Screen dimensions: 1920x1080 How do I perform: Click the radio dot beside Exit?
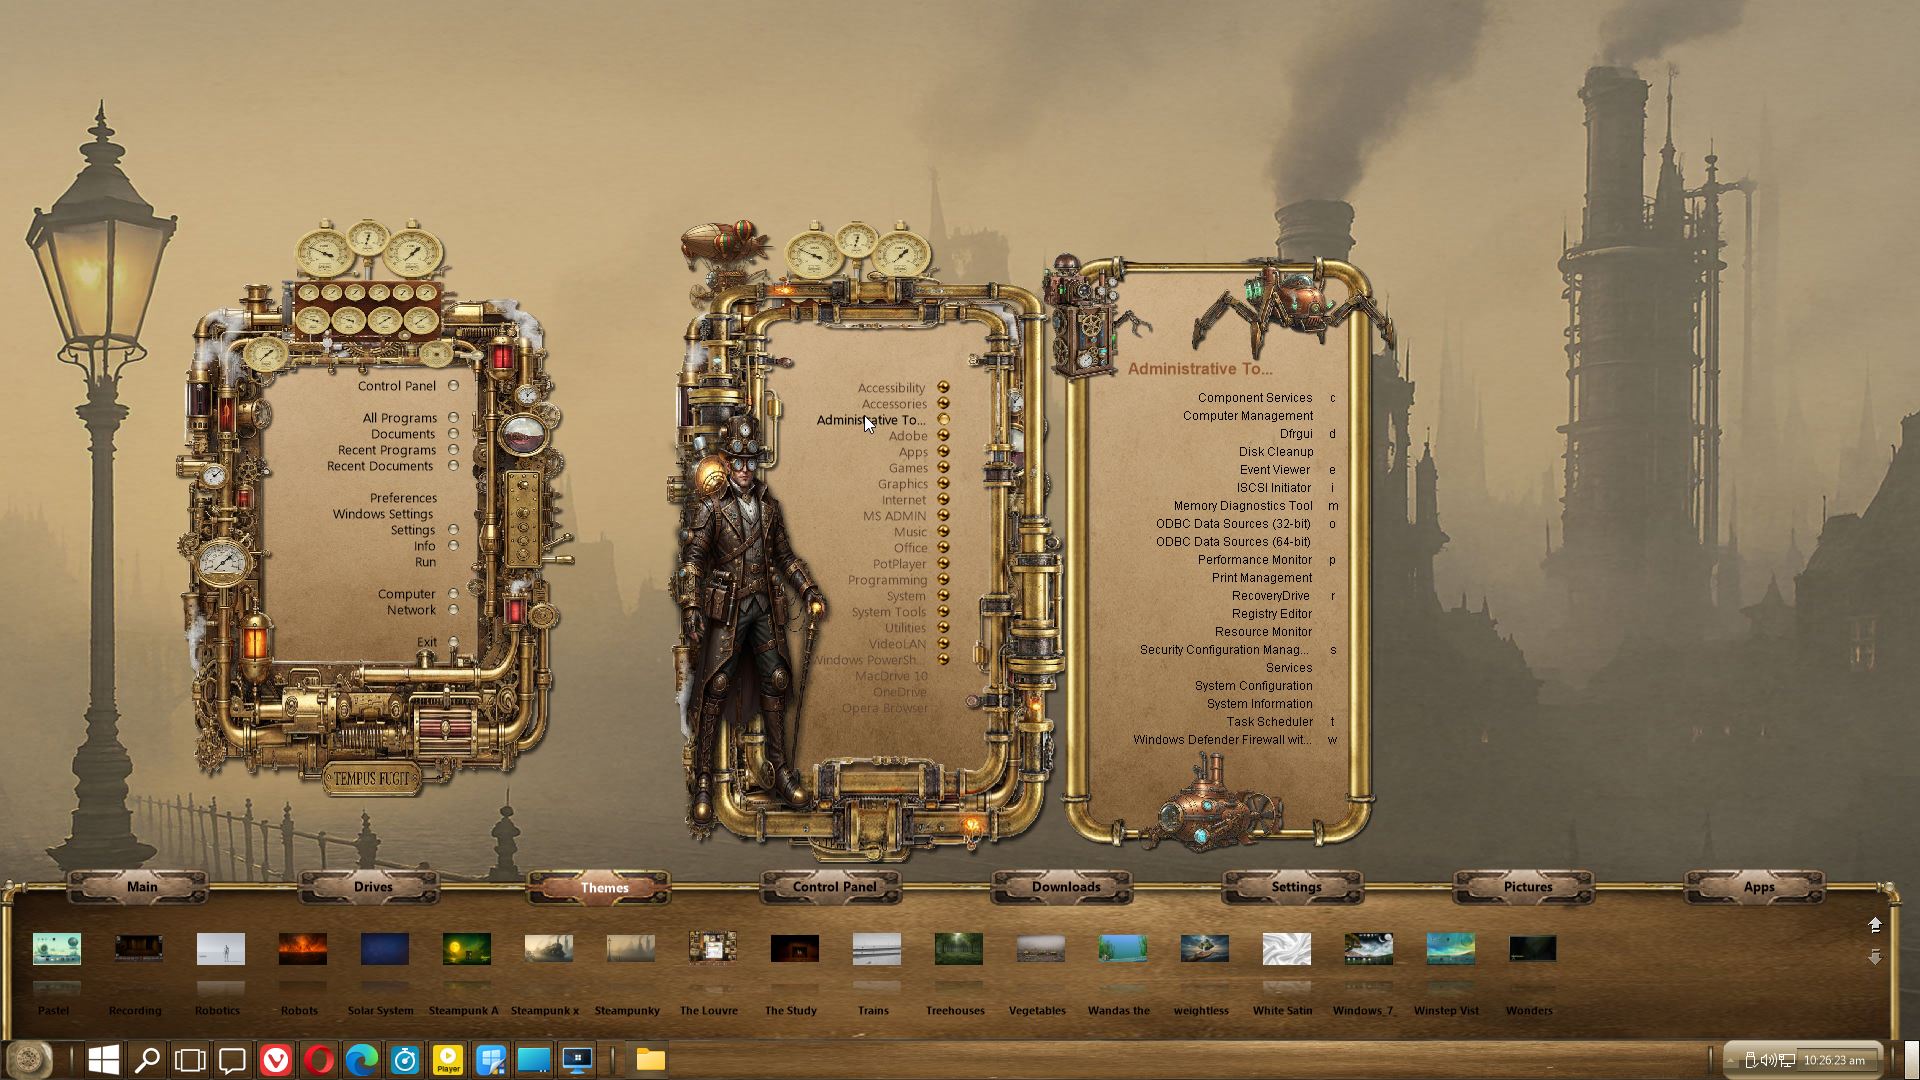pyautogui.click(x=453, y=642)
